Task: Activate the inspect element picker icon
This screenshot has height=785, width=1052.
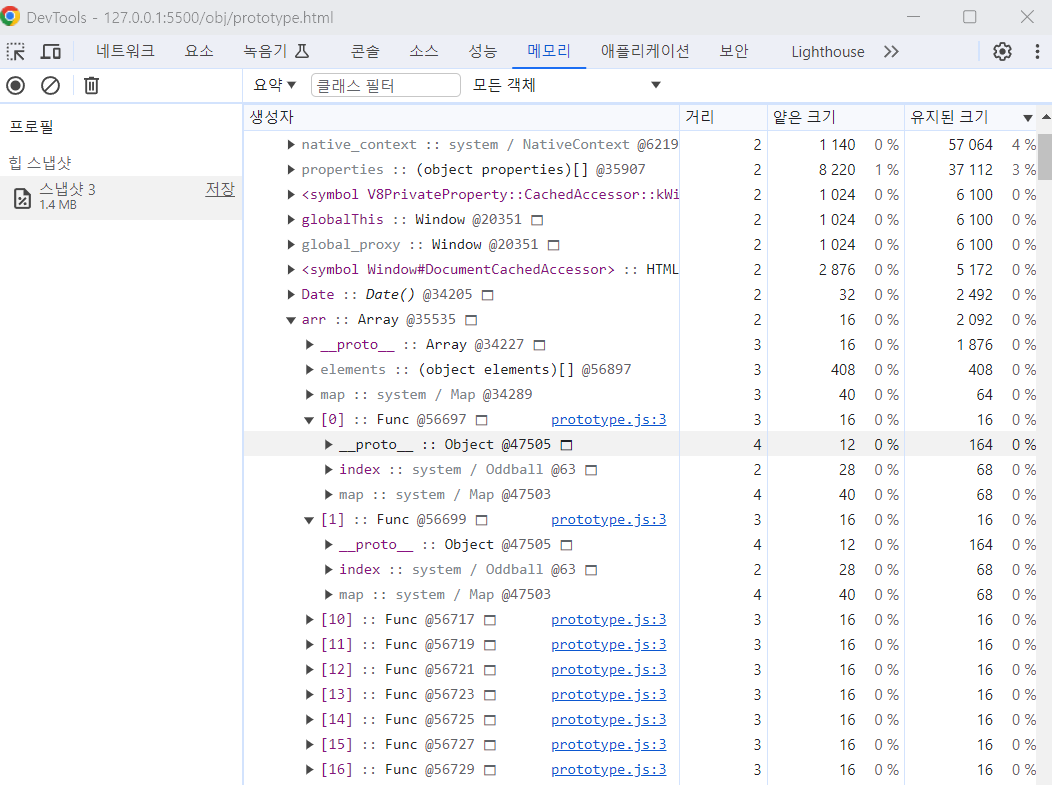Action: tap(15, 52)
